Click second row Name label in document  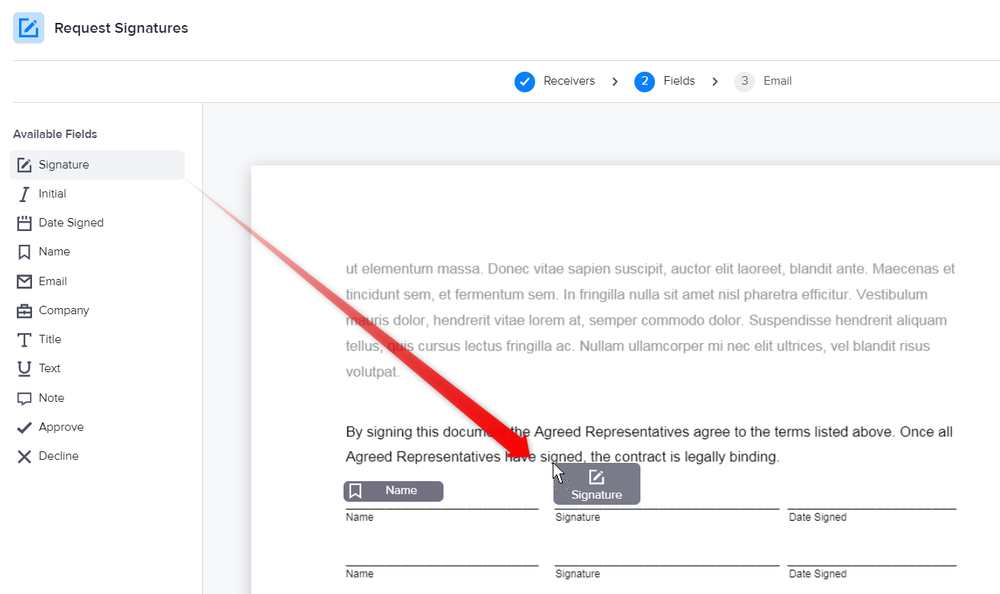[x=359, y=574]
